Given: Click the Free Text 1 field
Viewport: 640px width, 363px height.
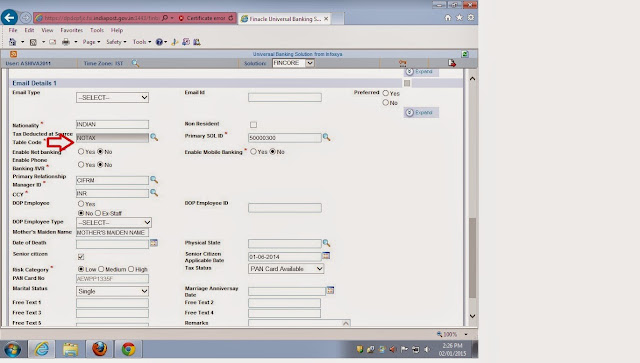Looking at the screenshot, I should point(112,303).
